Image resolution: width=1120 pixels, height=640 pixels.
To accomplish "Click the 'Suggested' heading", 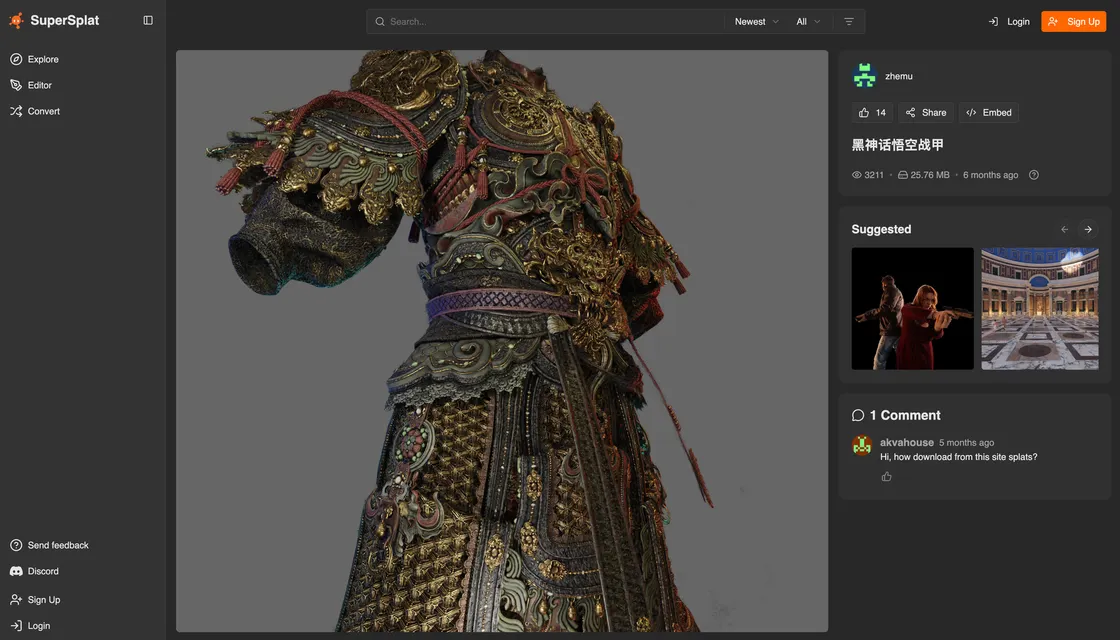I will point(881,229).
